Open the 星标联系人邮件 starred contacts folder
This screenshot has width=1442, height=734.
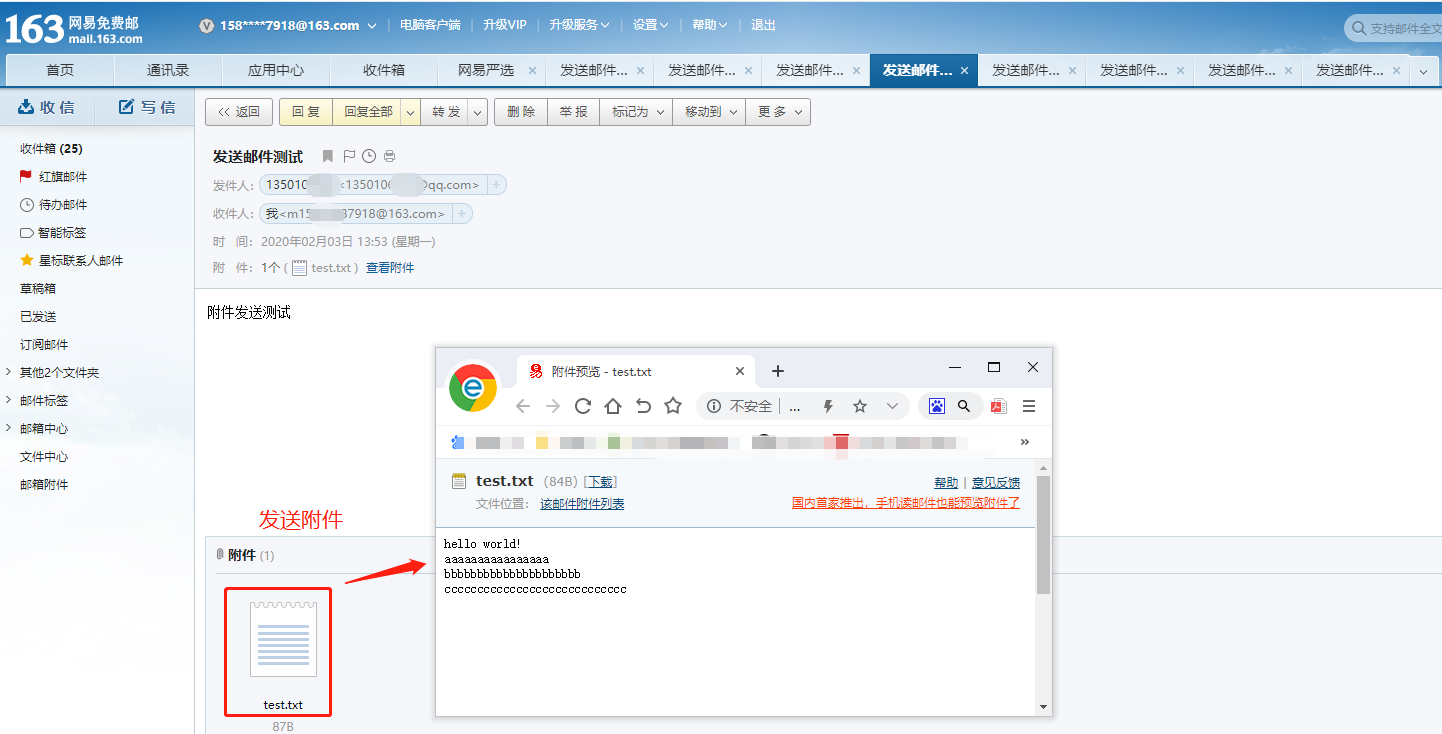(71, 260)
